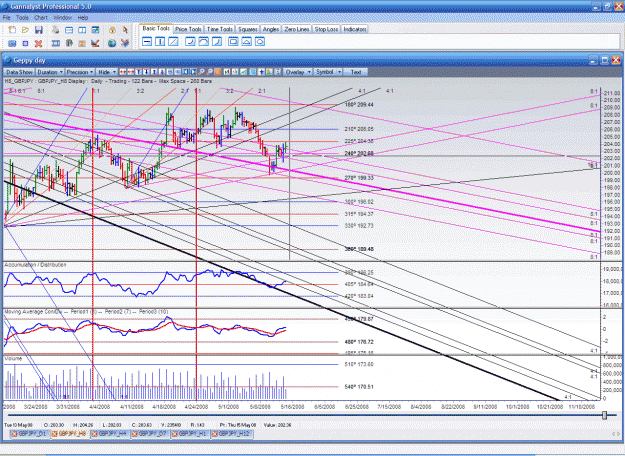The image size is (625, 456).
Task: Click the new document icon in main toolbar
Action: [x=12, y=30]
